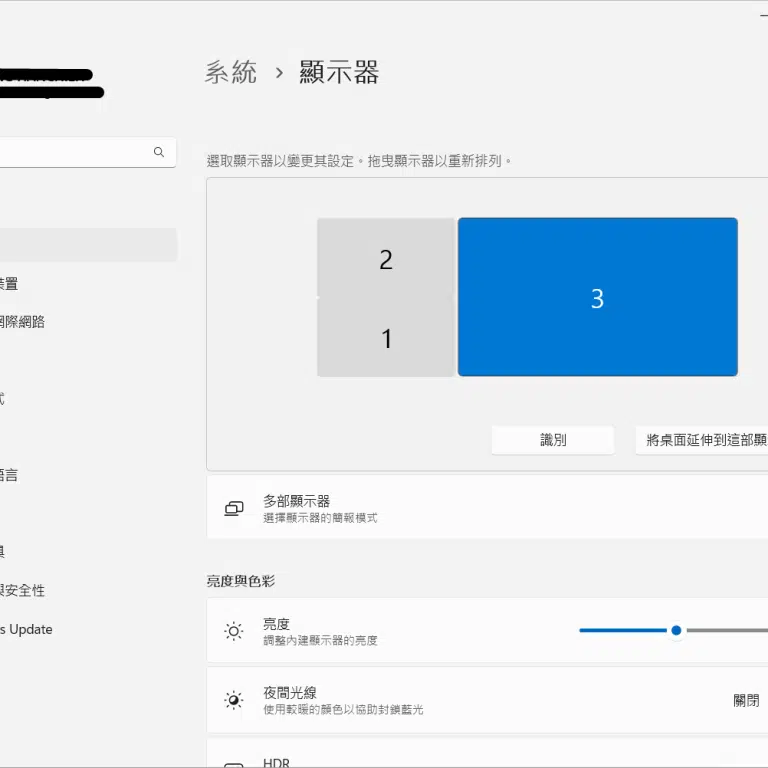Open the 網際網路 sidebar category

22,322
